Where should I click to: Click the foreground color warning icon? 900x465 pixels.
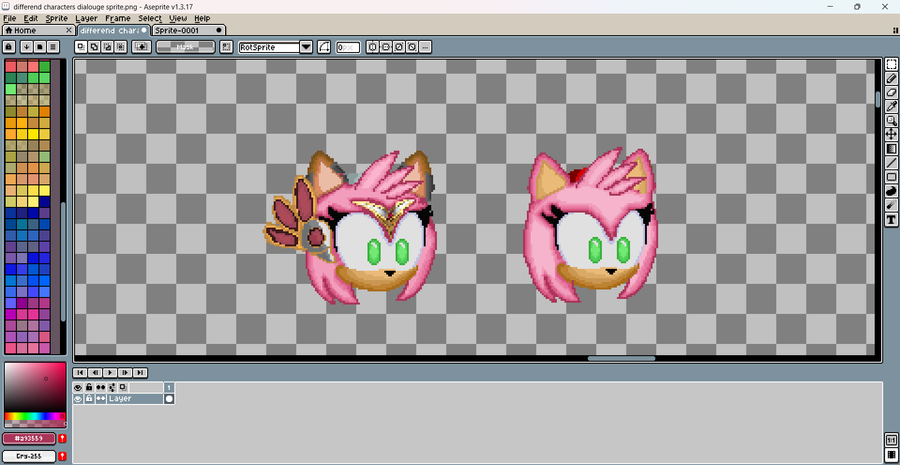point(63,439)
